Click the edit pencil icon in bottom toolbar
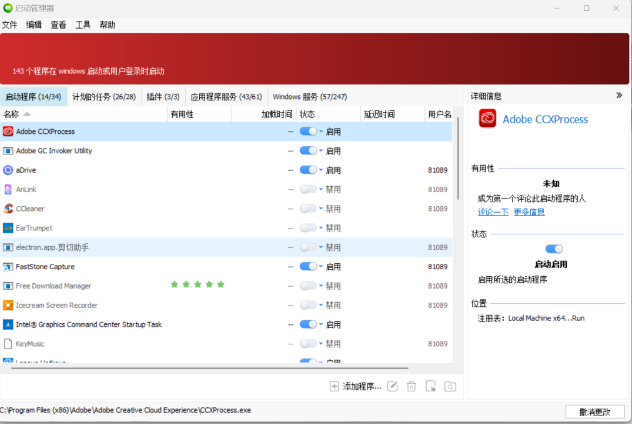 (393, 386)
